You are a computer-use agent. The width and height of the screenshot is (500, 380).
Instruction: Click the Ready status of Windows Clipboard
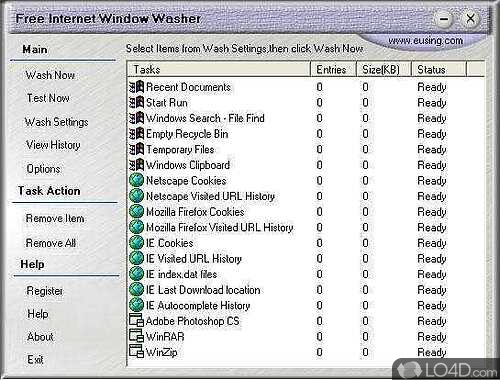point(432,165)
